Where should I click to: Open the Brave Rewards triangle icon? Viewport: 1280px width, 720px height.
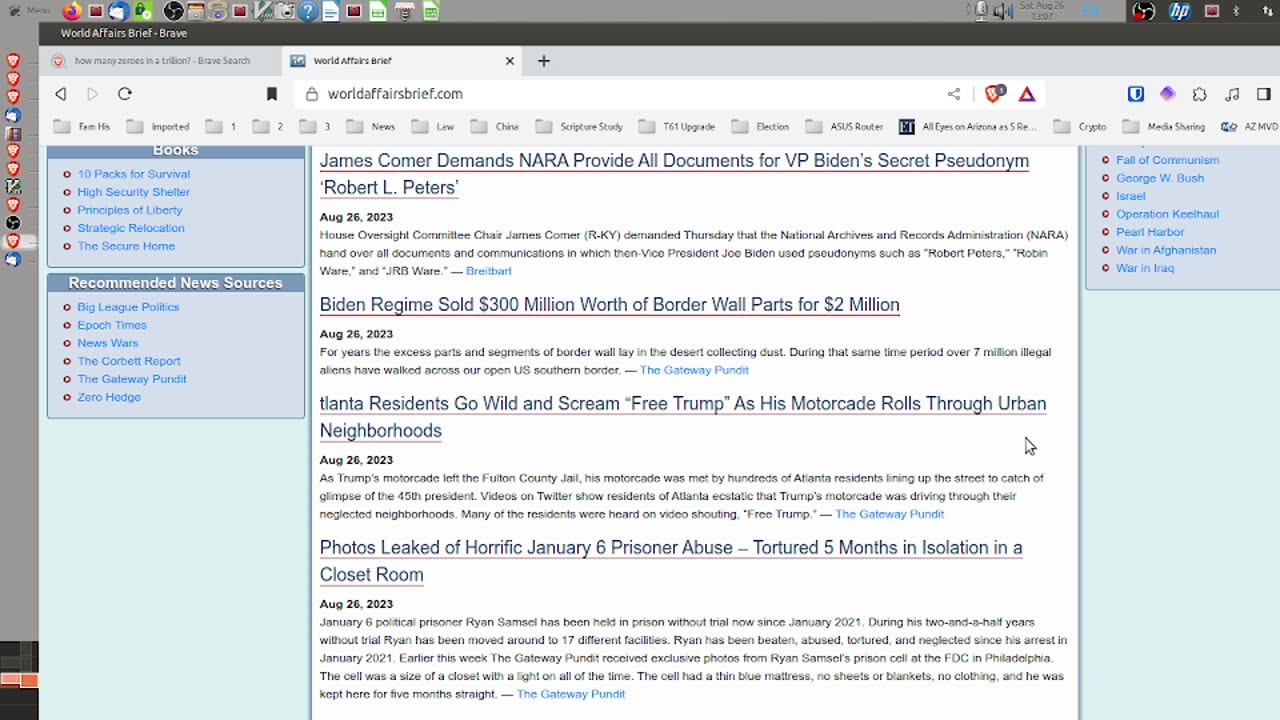pos(1027,94)
